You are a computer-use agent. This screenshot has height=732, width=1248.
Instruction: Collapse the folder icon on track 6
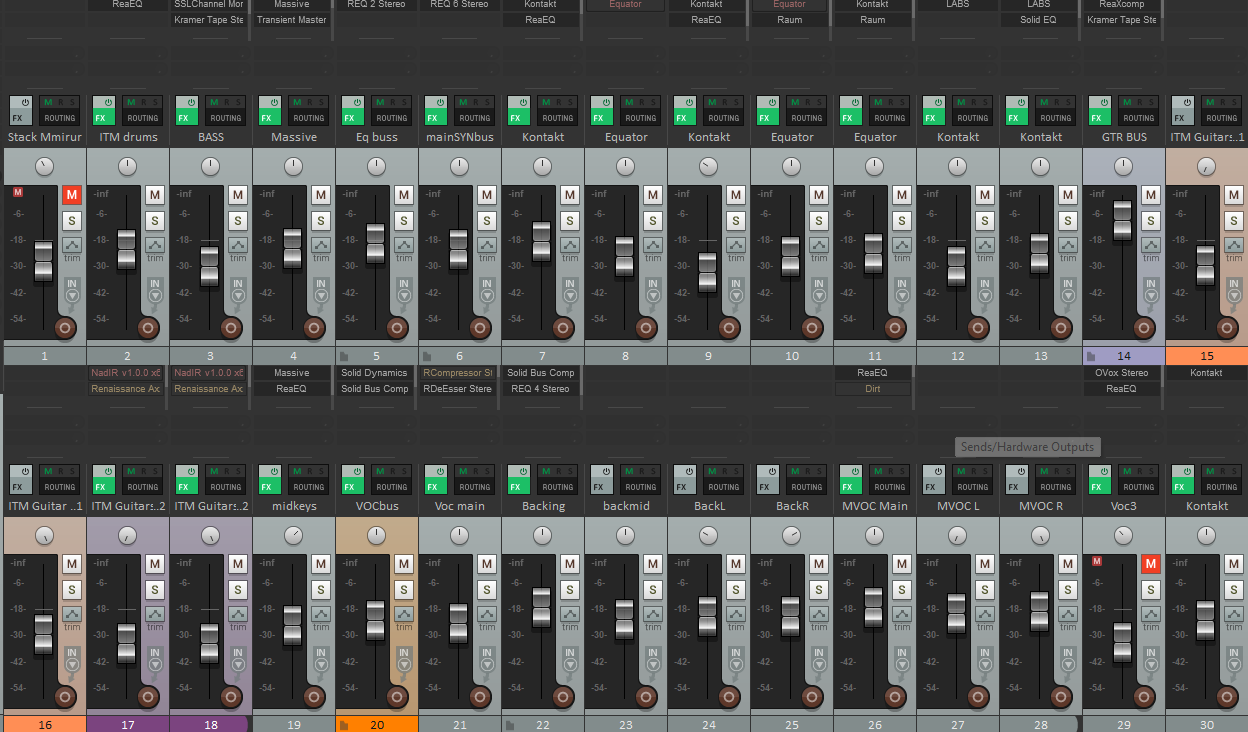tap(426, 356)
